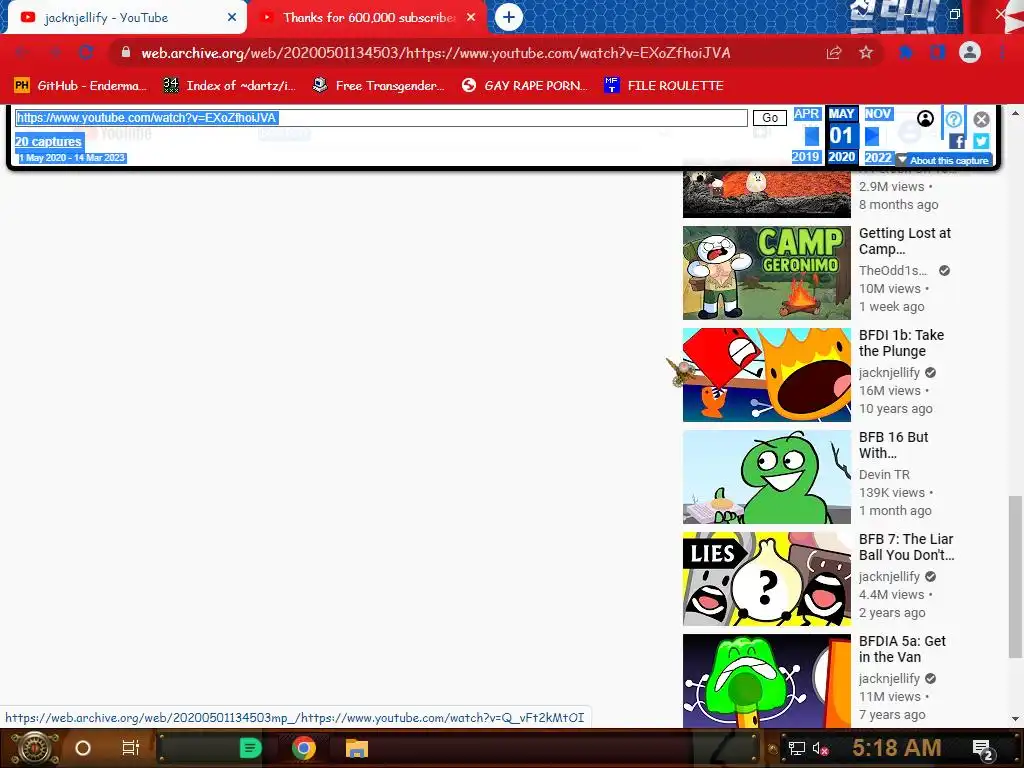Open File Explorer on the taskbar
Image resolution: width=1024 pixels, height=768 pixels.
357,748
